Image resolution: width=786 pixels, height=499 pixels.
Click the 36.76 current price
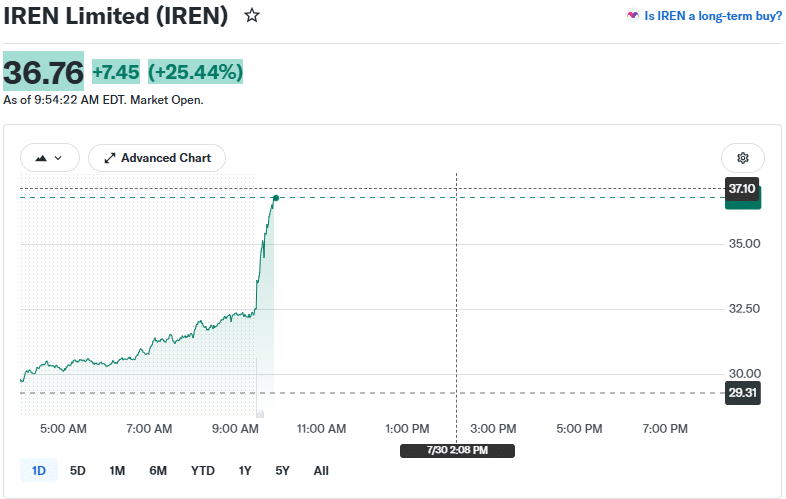[44, 72]
